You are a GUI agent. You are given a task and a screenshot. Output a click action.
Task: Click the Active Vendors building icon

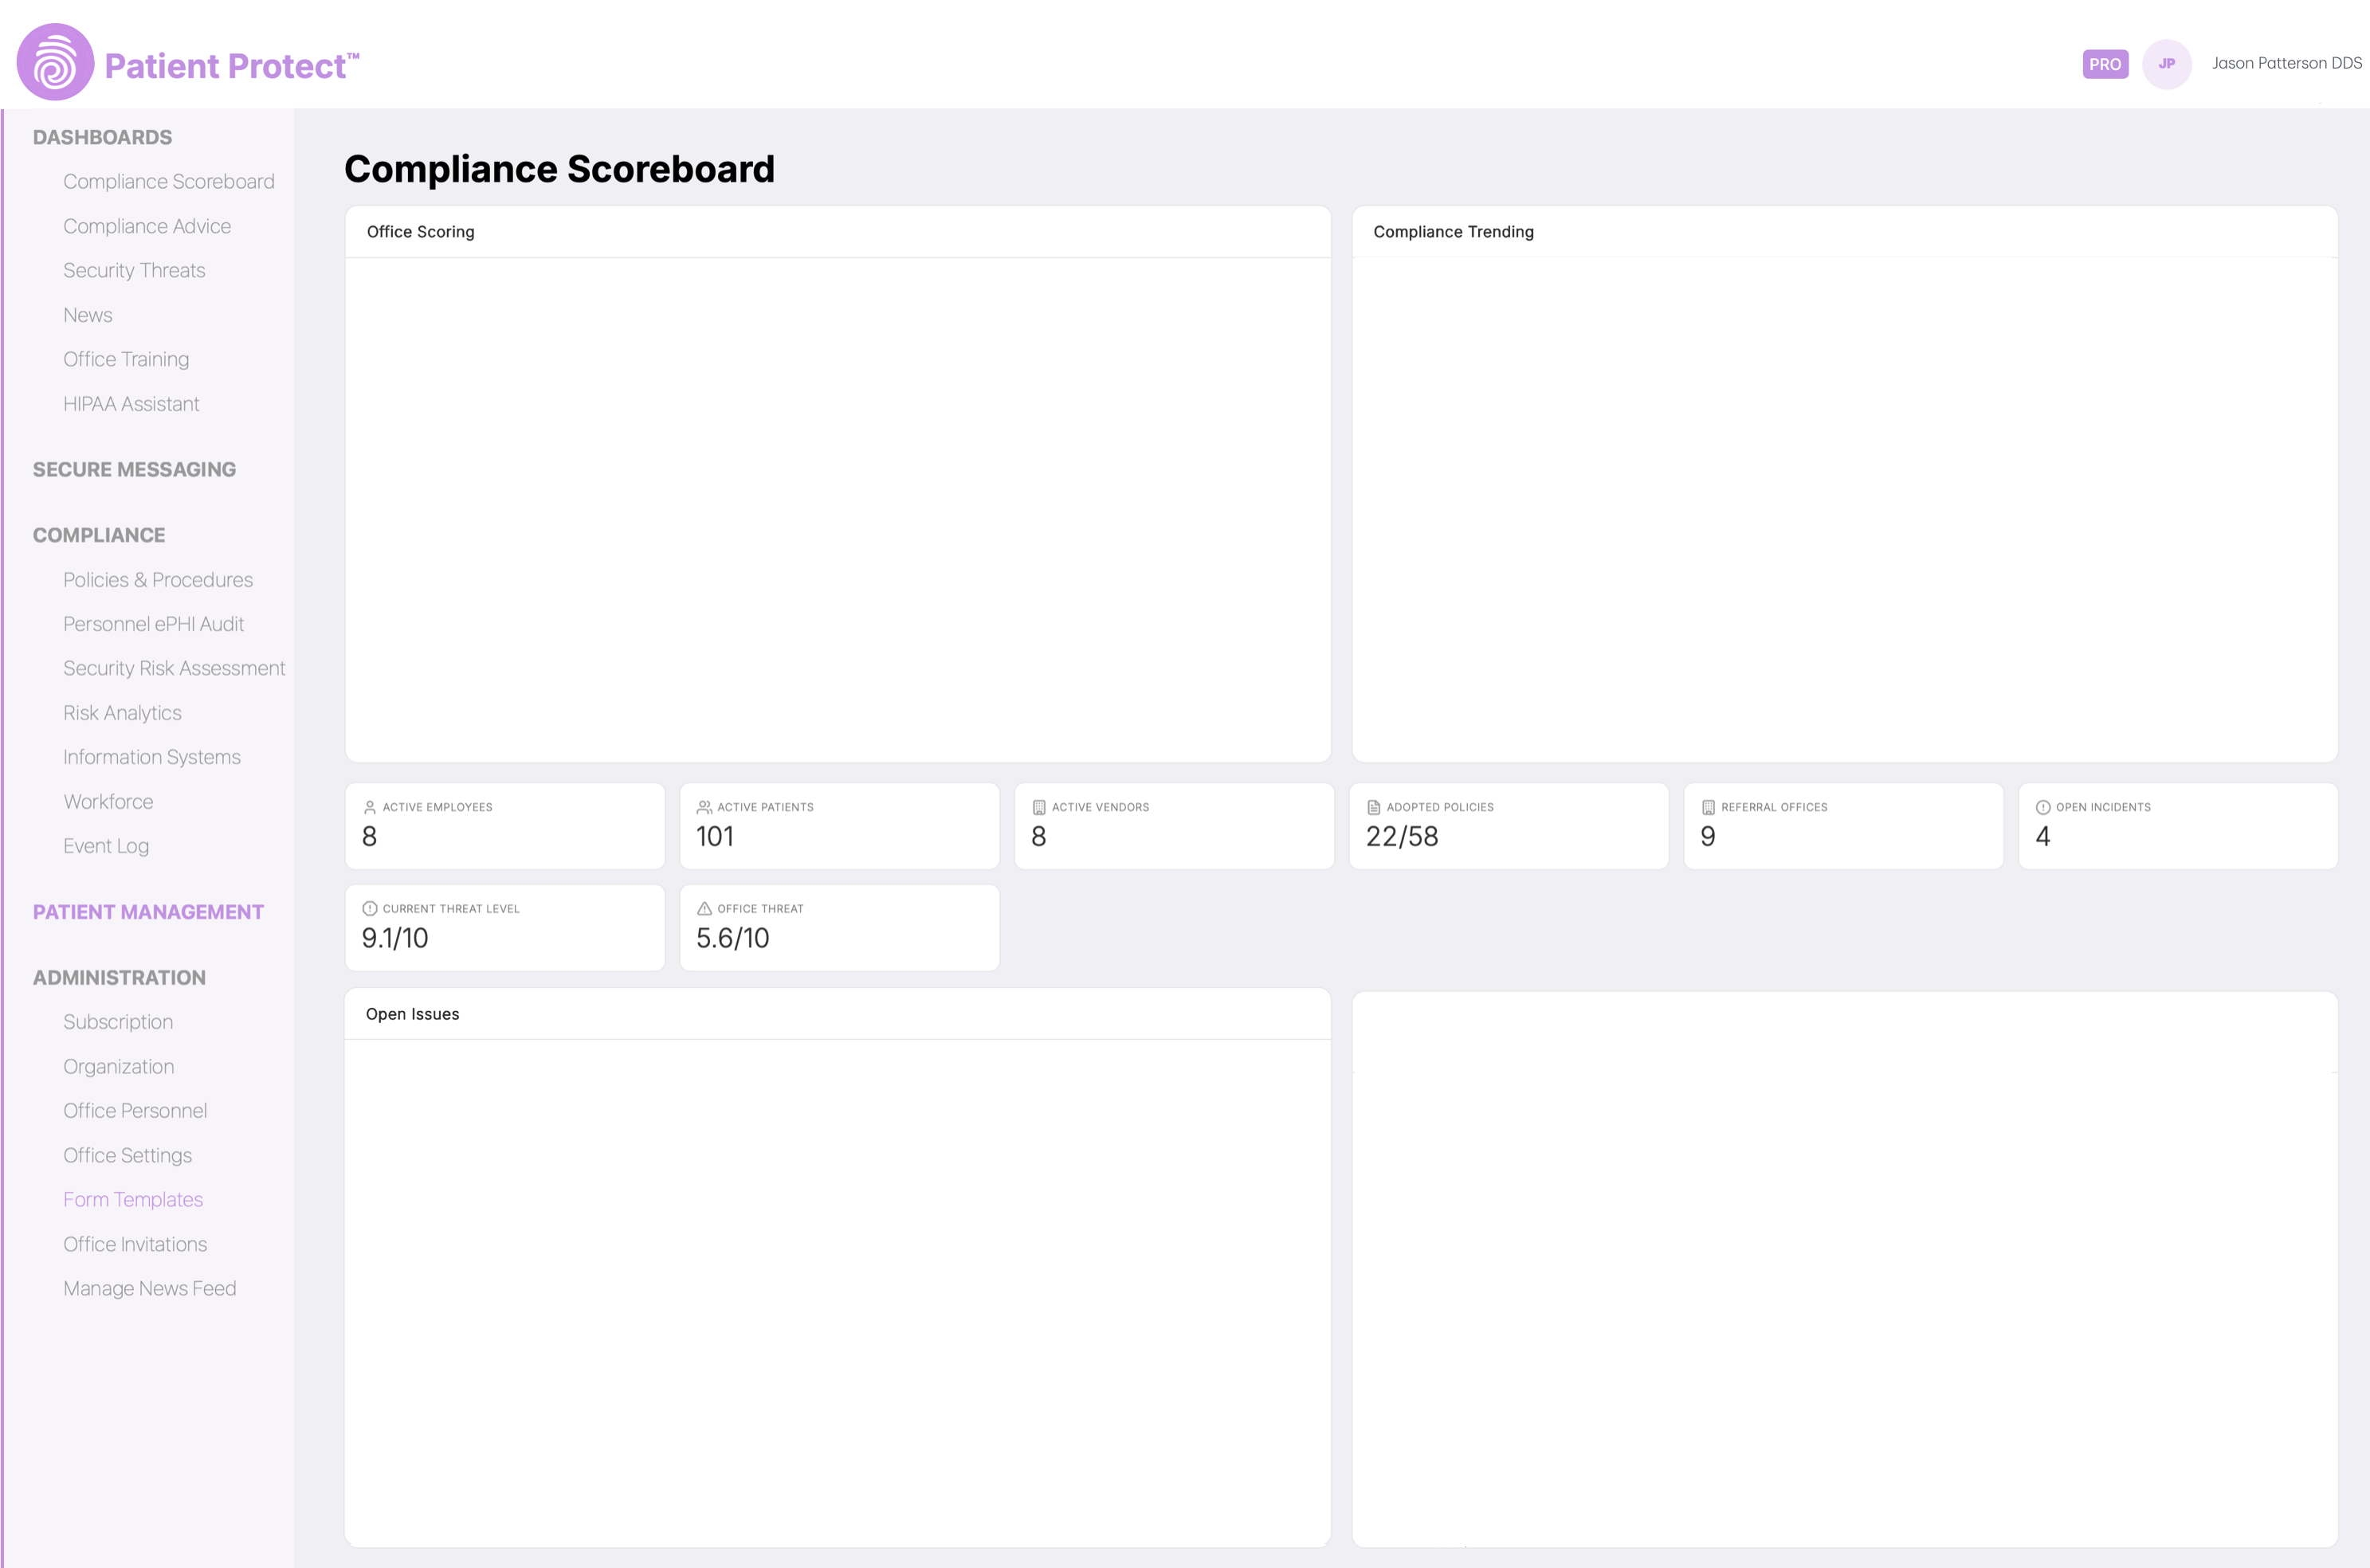[1039, 807]
